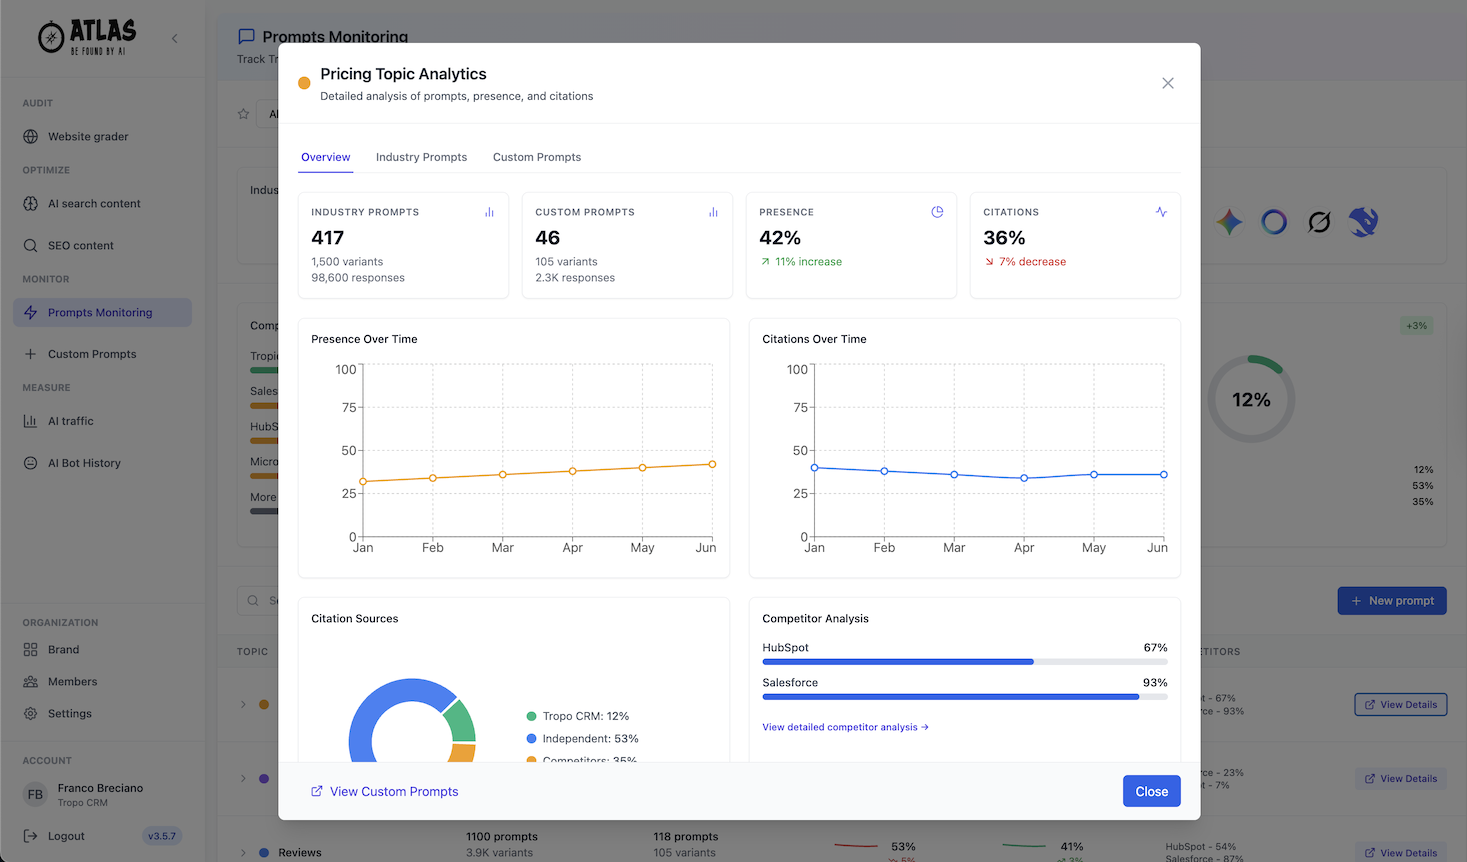Click the Presence card pie icon

937,212
